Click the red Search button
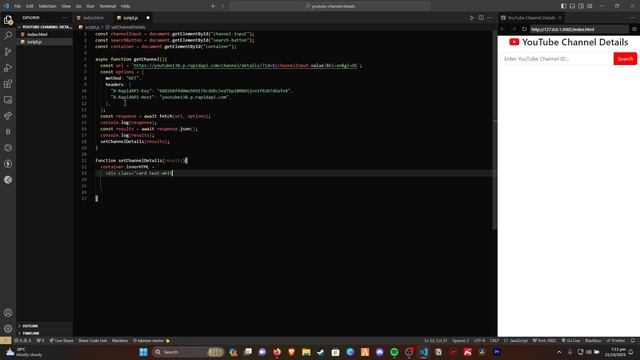The width and height of the screenshot is (640, 360). (x=625, y=59)
